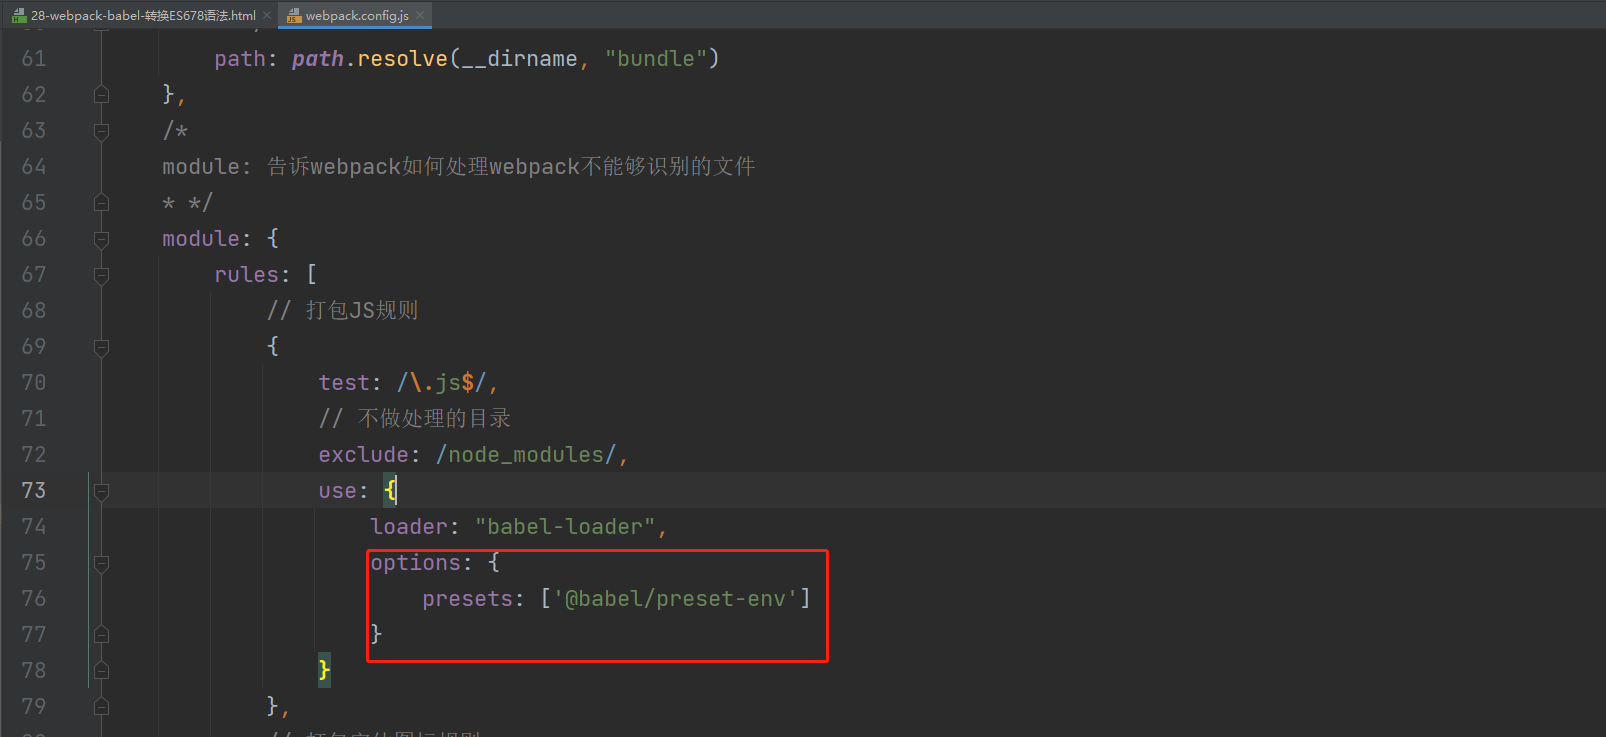Click the italic path identifier before .resolve
Viewport: 1606px width, 737px height.
pos(318,59)
